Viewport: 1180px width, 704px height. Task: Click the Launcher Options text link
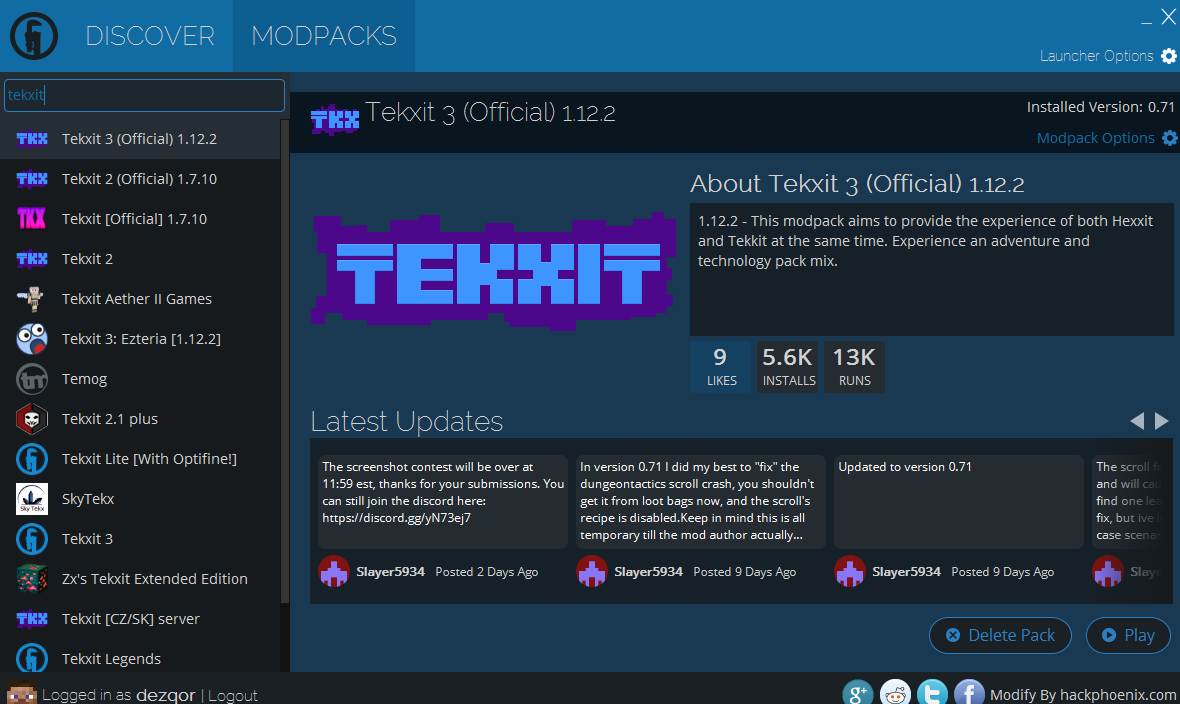click(1096, 56)
